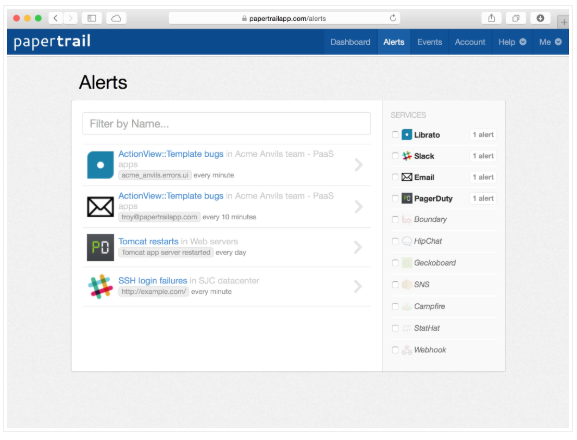Open the Safari share button

coord(492,18)
